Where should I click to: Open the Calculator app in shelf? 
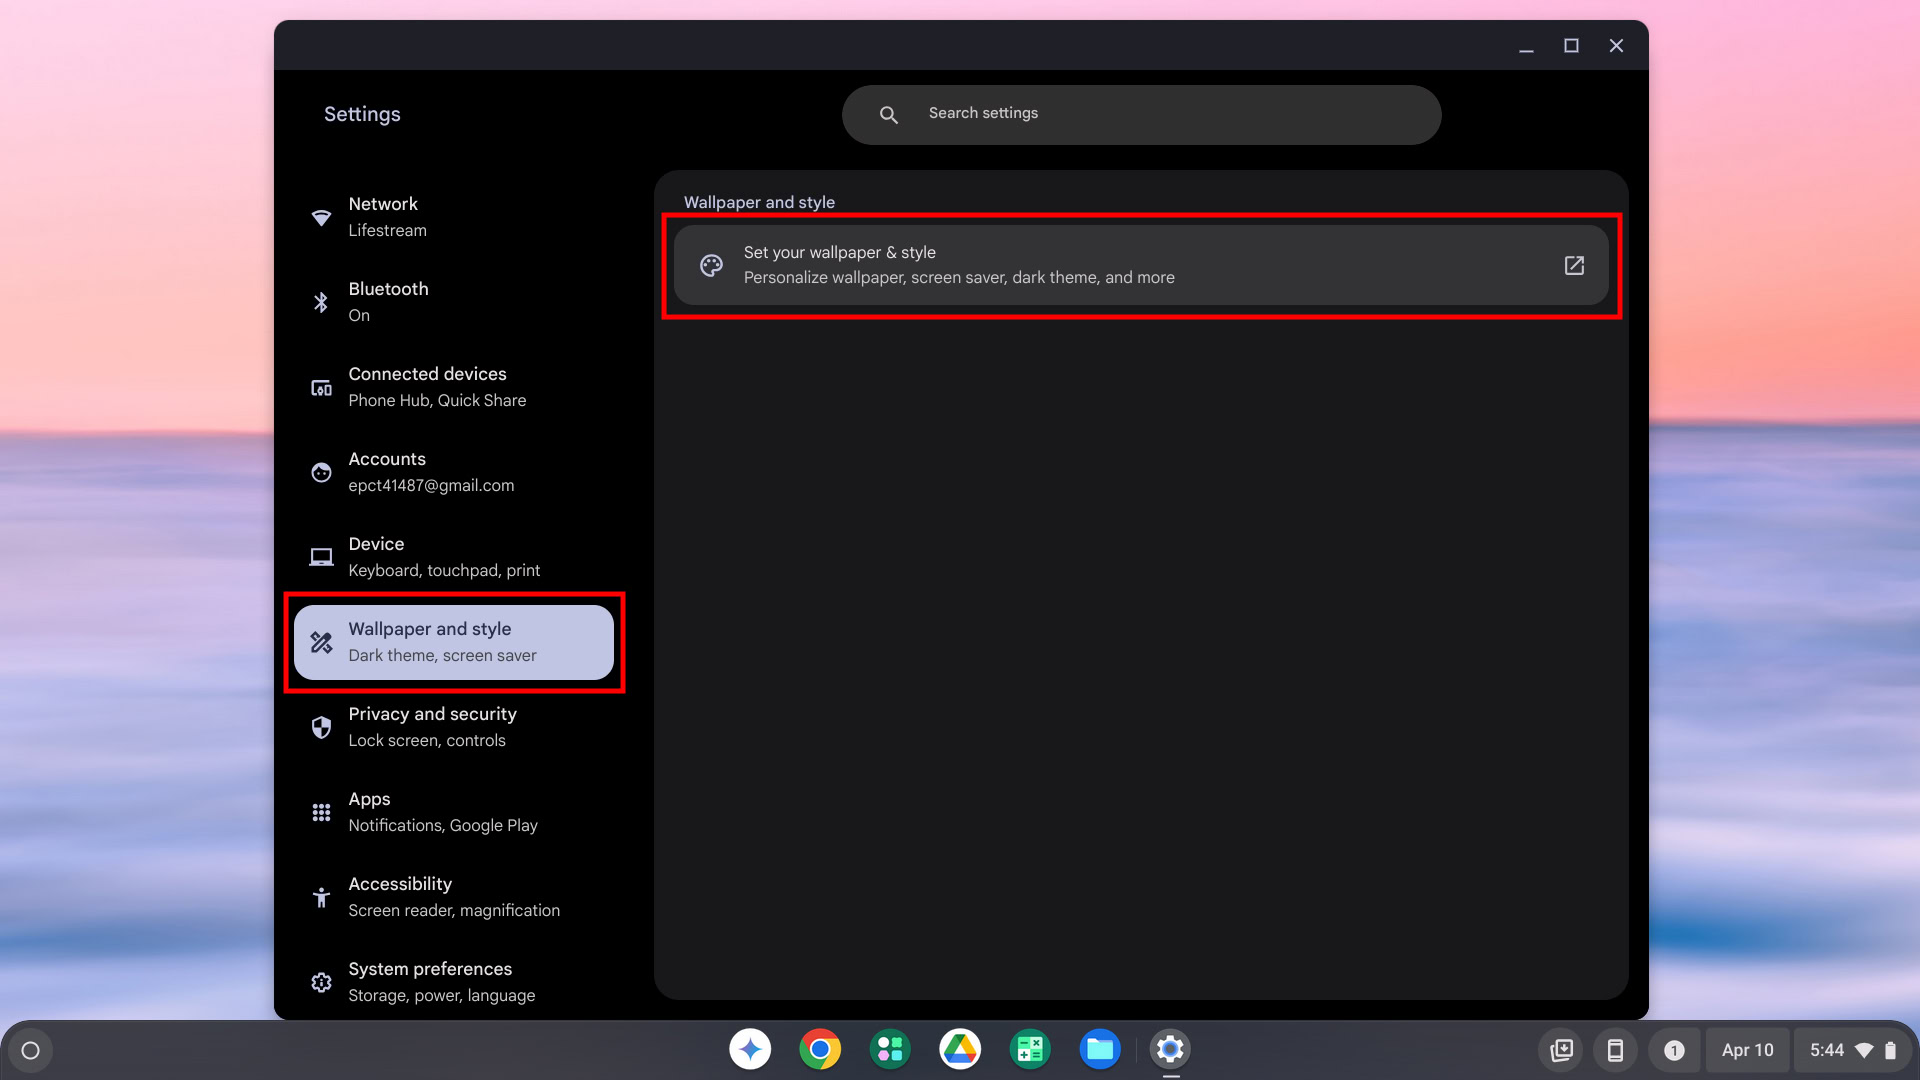click(x=1030, y=1049)
